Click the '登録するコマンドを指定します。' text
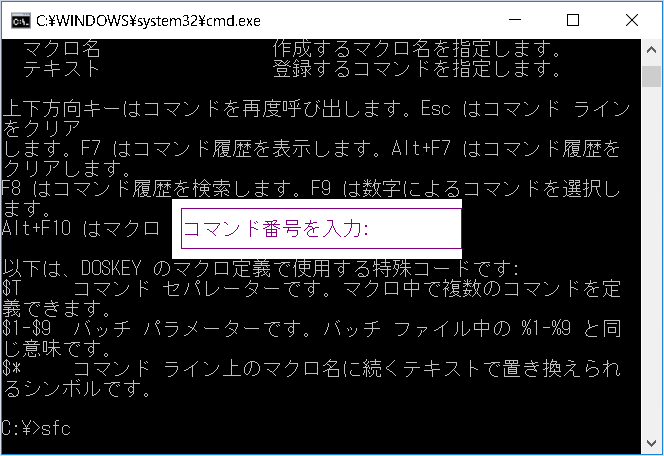 pyautogui.click(x=417, y=69)
